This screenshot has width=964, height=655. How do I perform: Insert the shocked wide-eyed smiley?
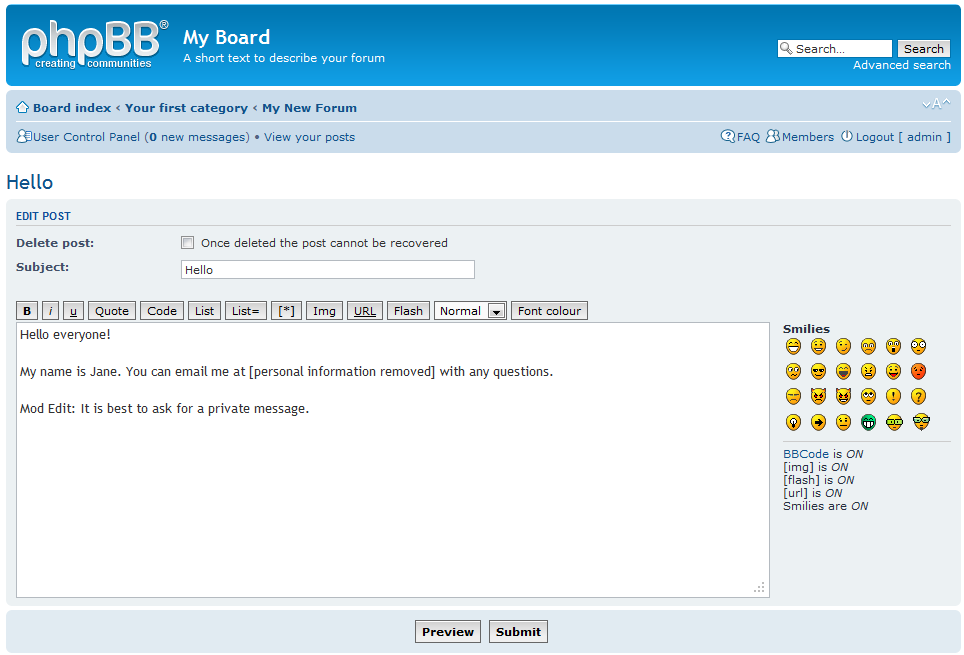[x=919, y=346]
